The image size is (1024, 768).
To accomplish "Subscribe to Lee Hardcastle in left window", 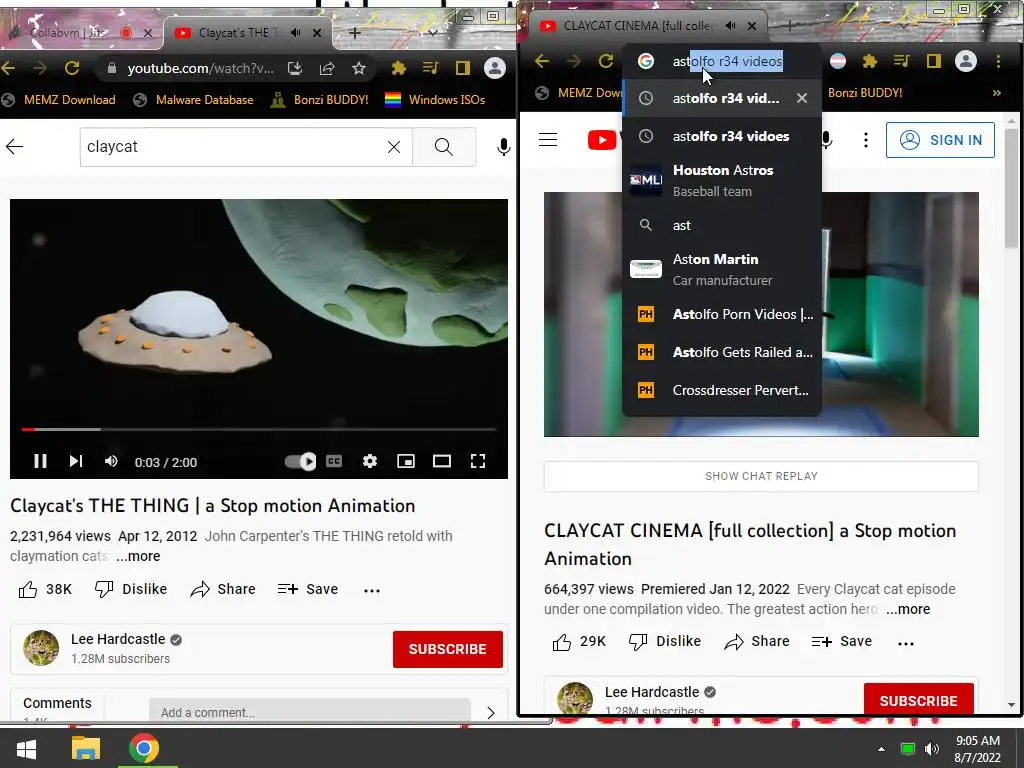I will [x=447, y=649].
